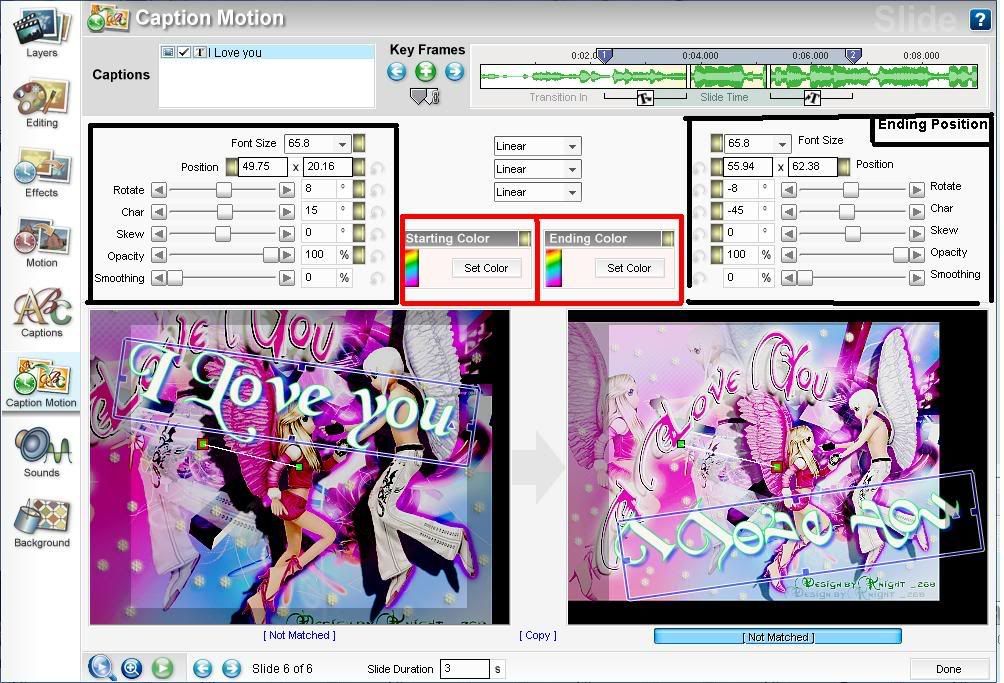Select key frame marker 2 on timeline
The width and height of the screenshot is (1004, 683).
(852, 56)
